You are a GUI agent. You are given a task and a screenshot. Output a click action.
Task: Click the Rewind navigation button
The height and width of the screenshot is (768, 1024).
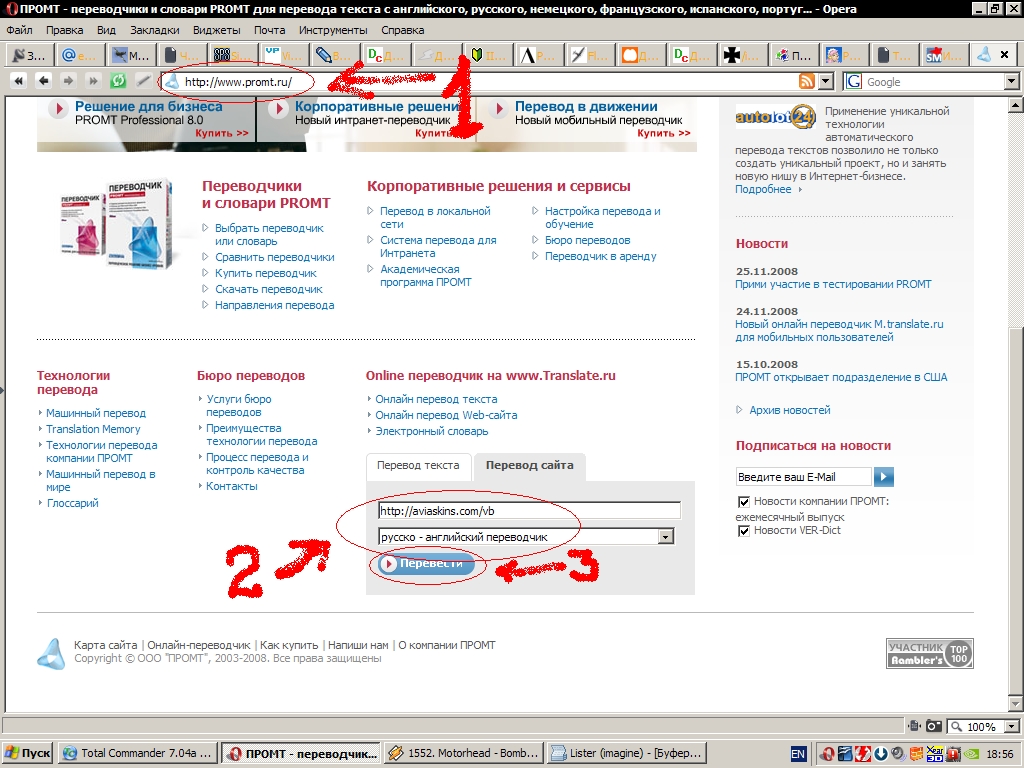(x=19, y=81)
